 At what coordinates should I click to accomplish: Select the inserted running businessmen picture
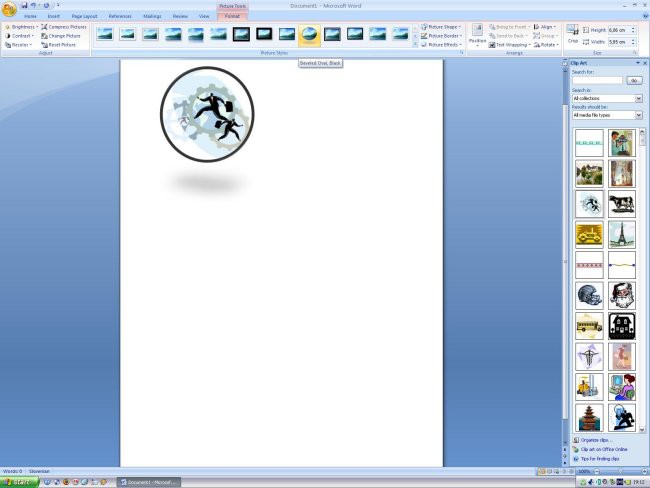(207, 114)
